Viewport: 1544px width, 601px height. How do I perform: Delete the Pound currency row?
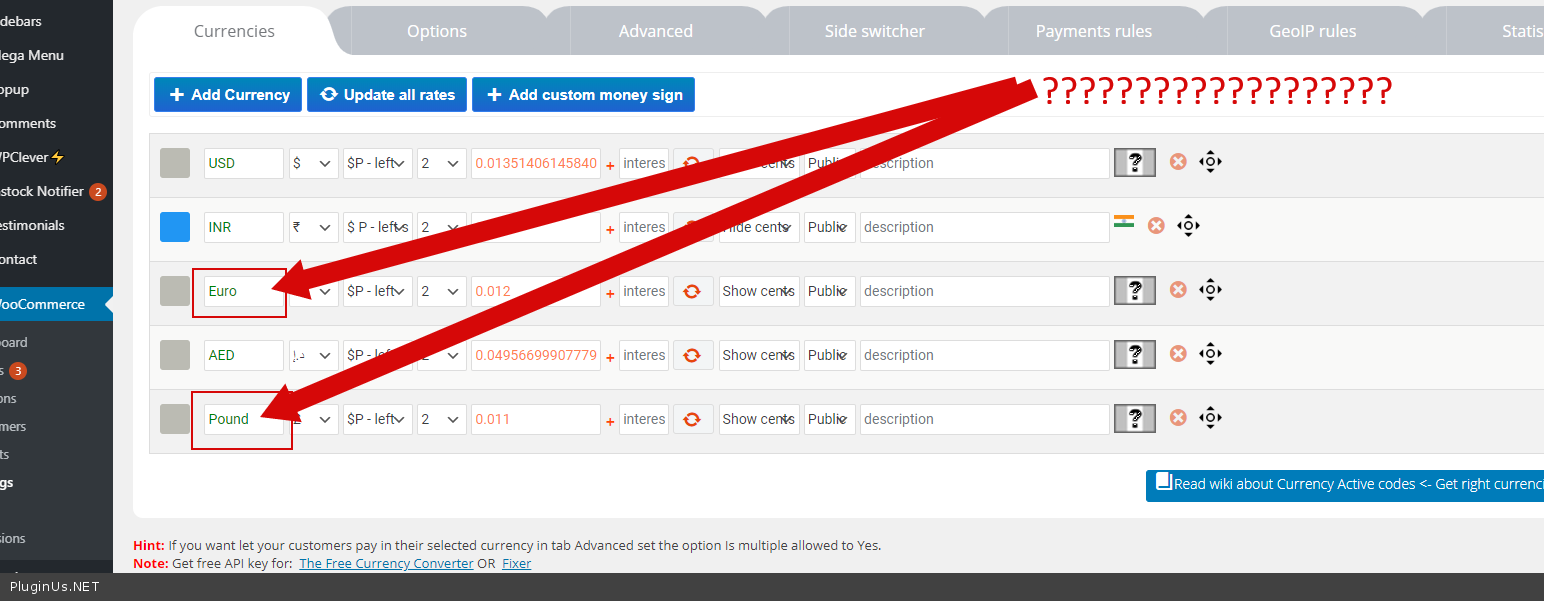1178,417
